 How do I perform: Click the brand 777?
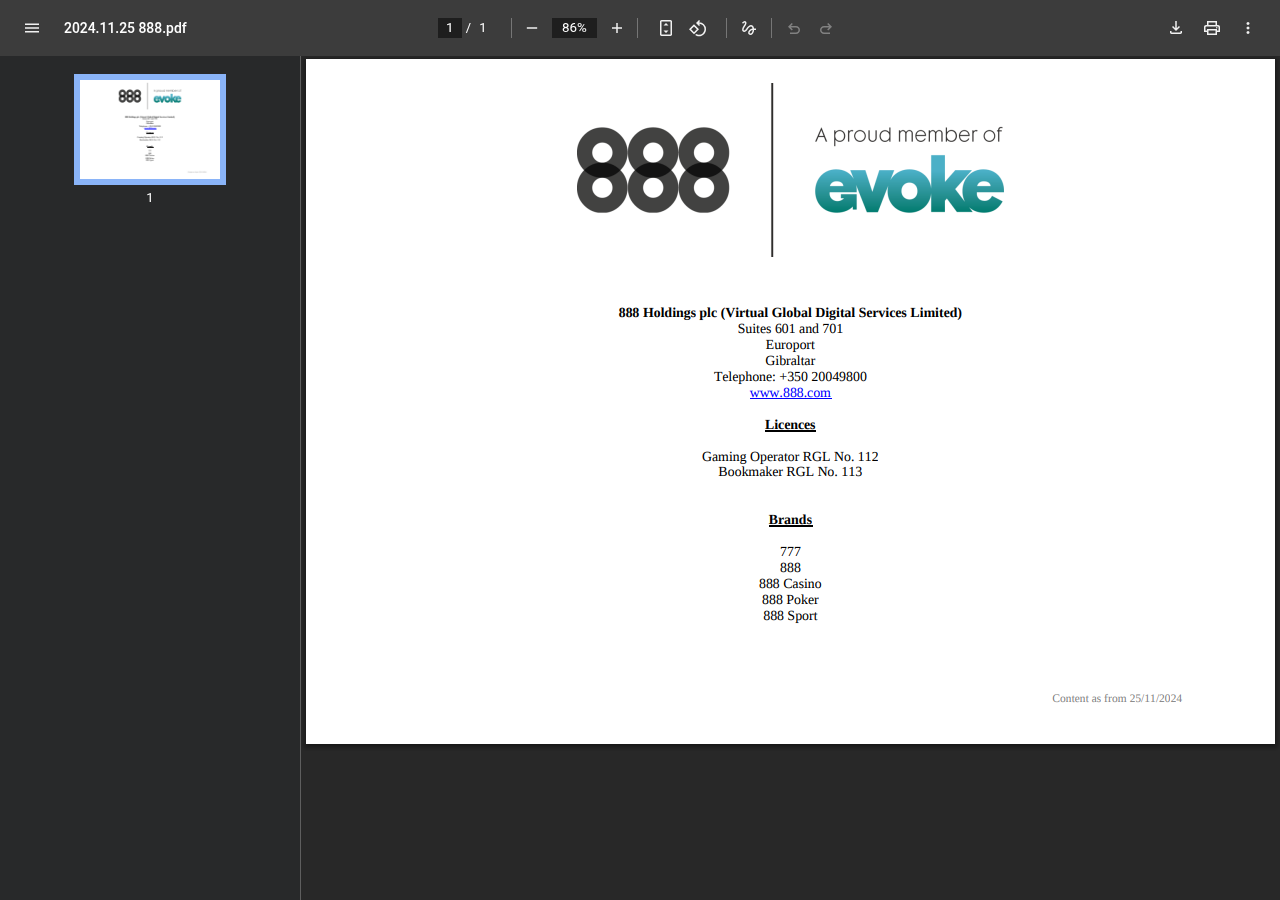click(790, 552)
